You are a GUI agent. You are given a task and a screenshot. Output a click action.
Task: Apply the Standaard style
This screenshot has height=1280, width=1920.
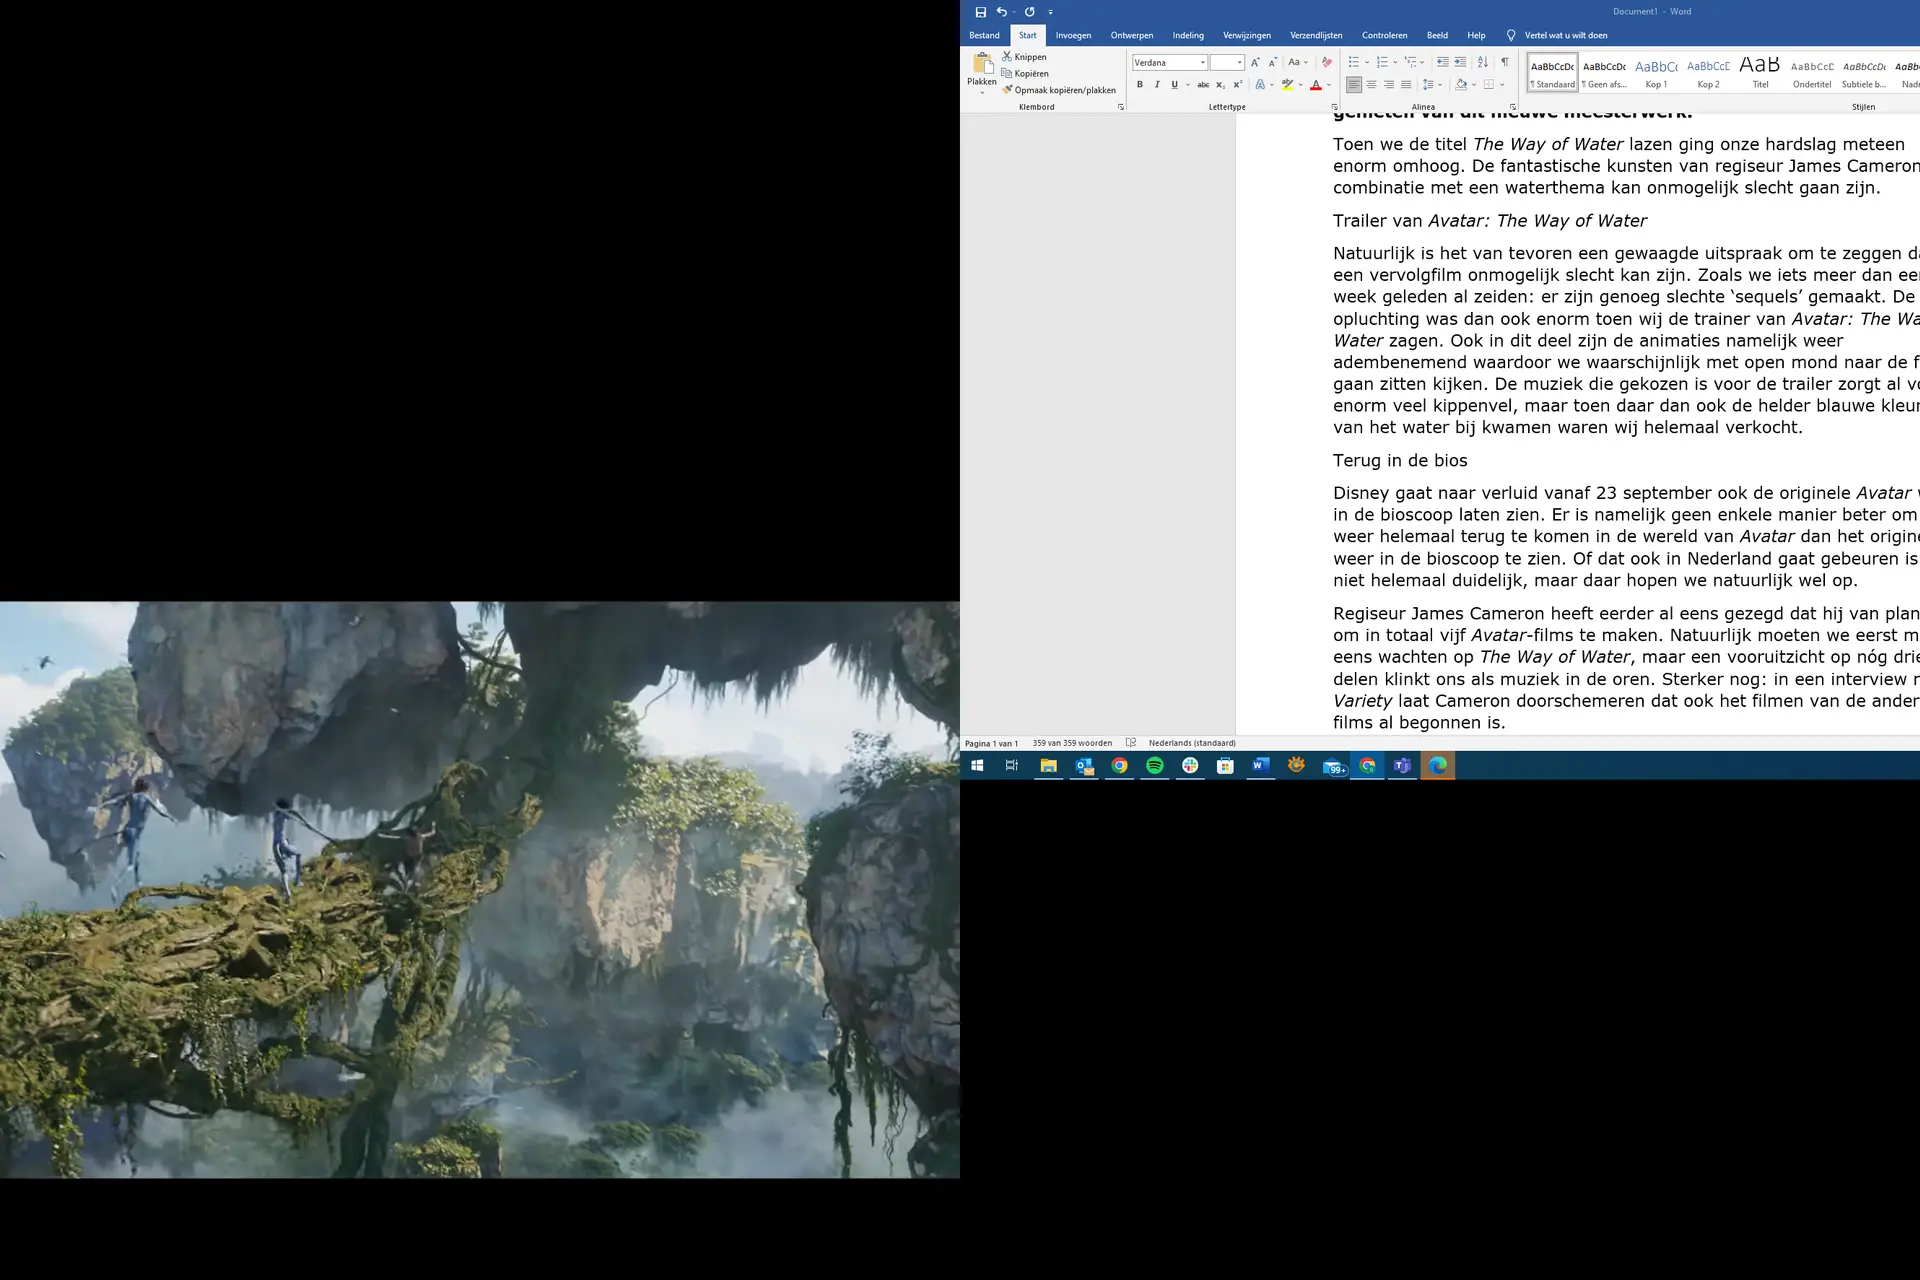[x=1552, y=73]
